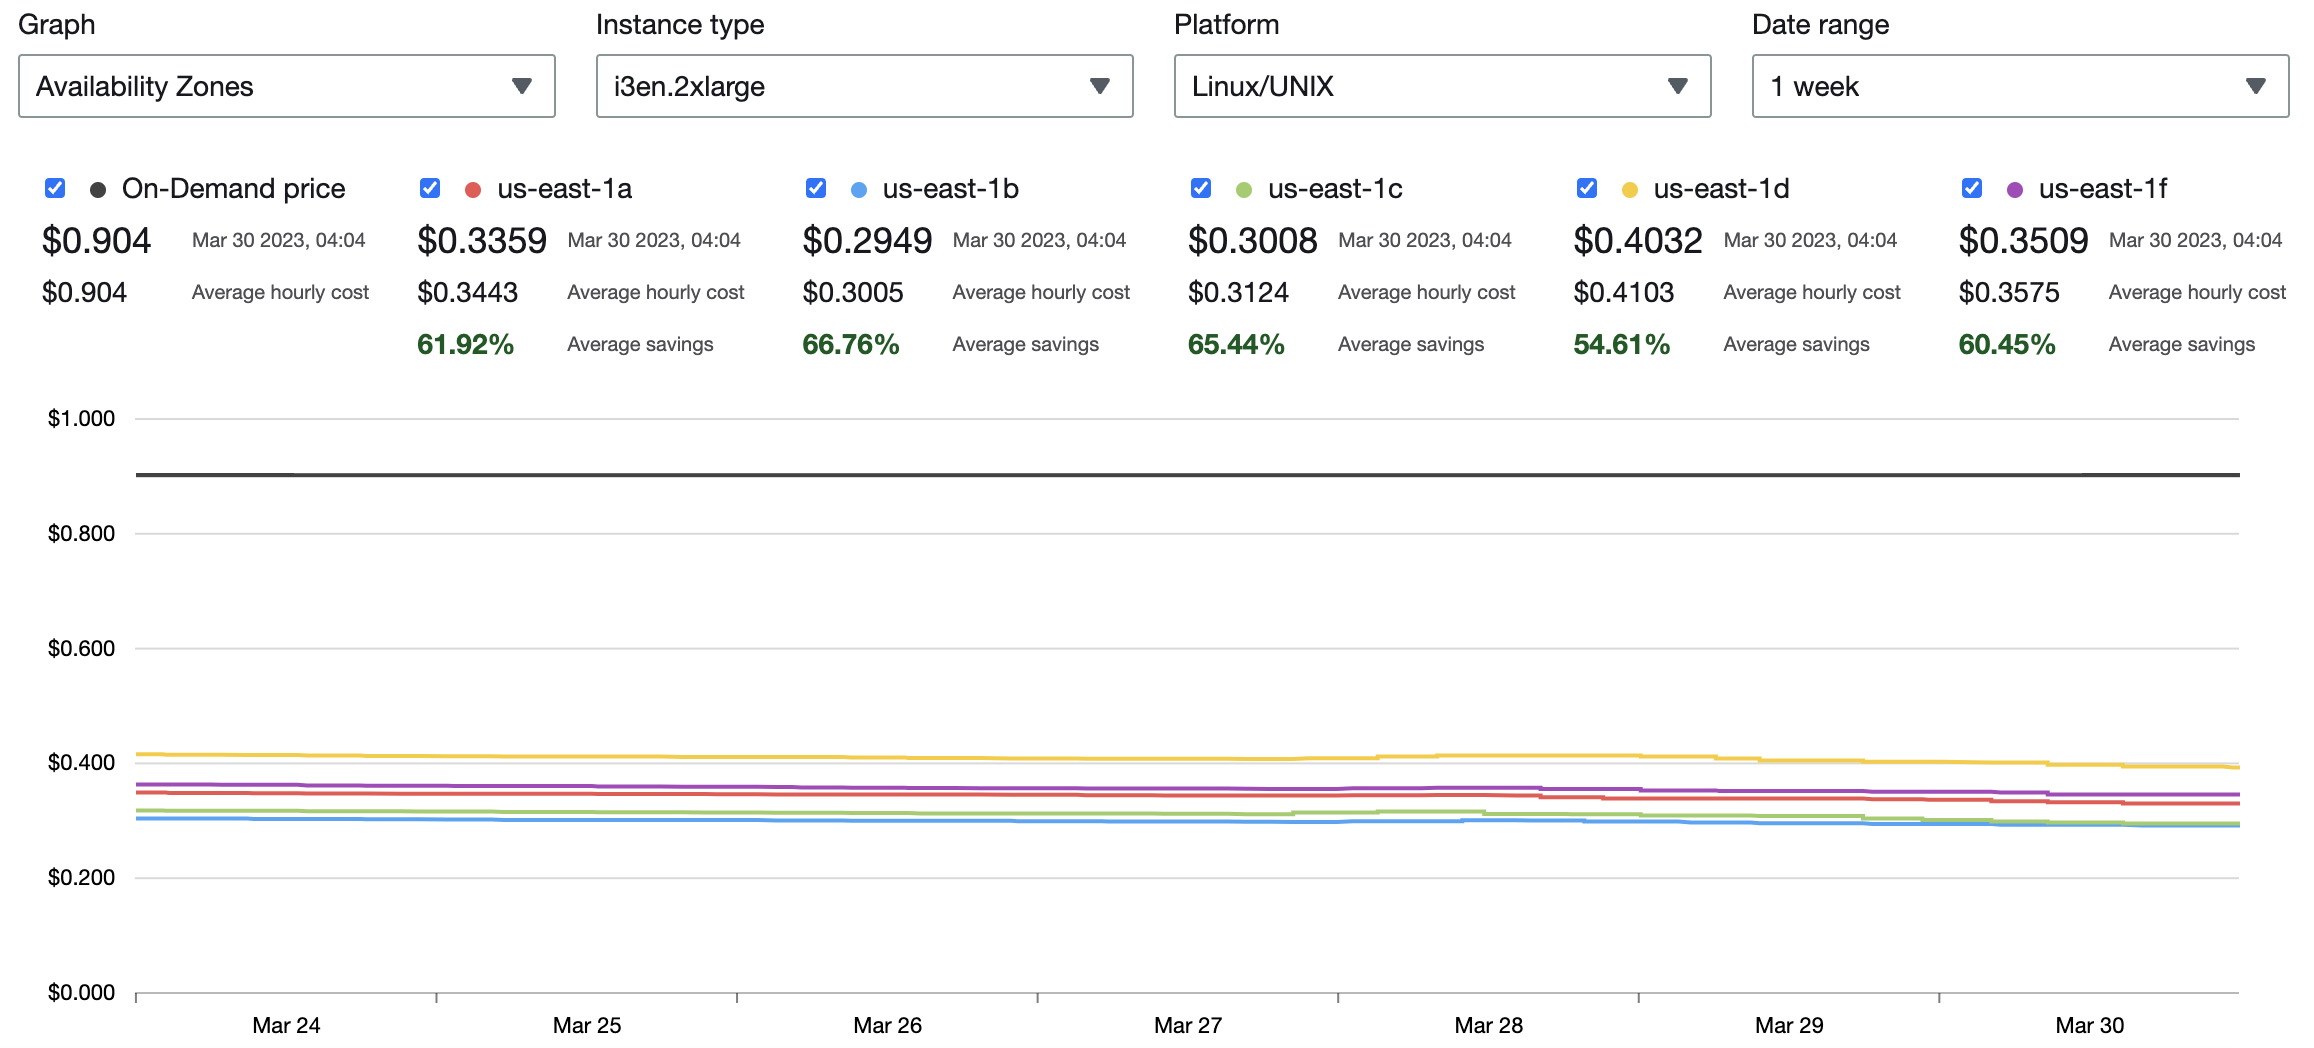This screenshot has width=2314, height=1048.
Task: Click the green us-east-1c legend dot
Action: pos(1244,190)
